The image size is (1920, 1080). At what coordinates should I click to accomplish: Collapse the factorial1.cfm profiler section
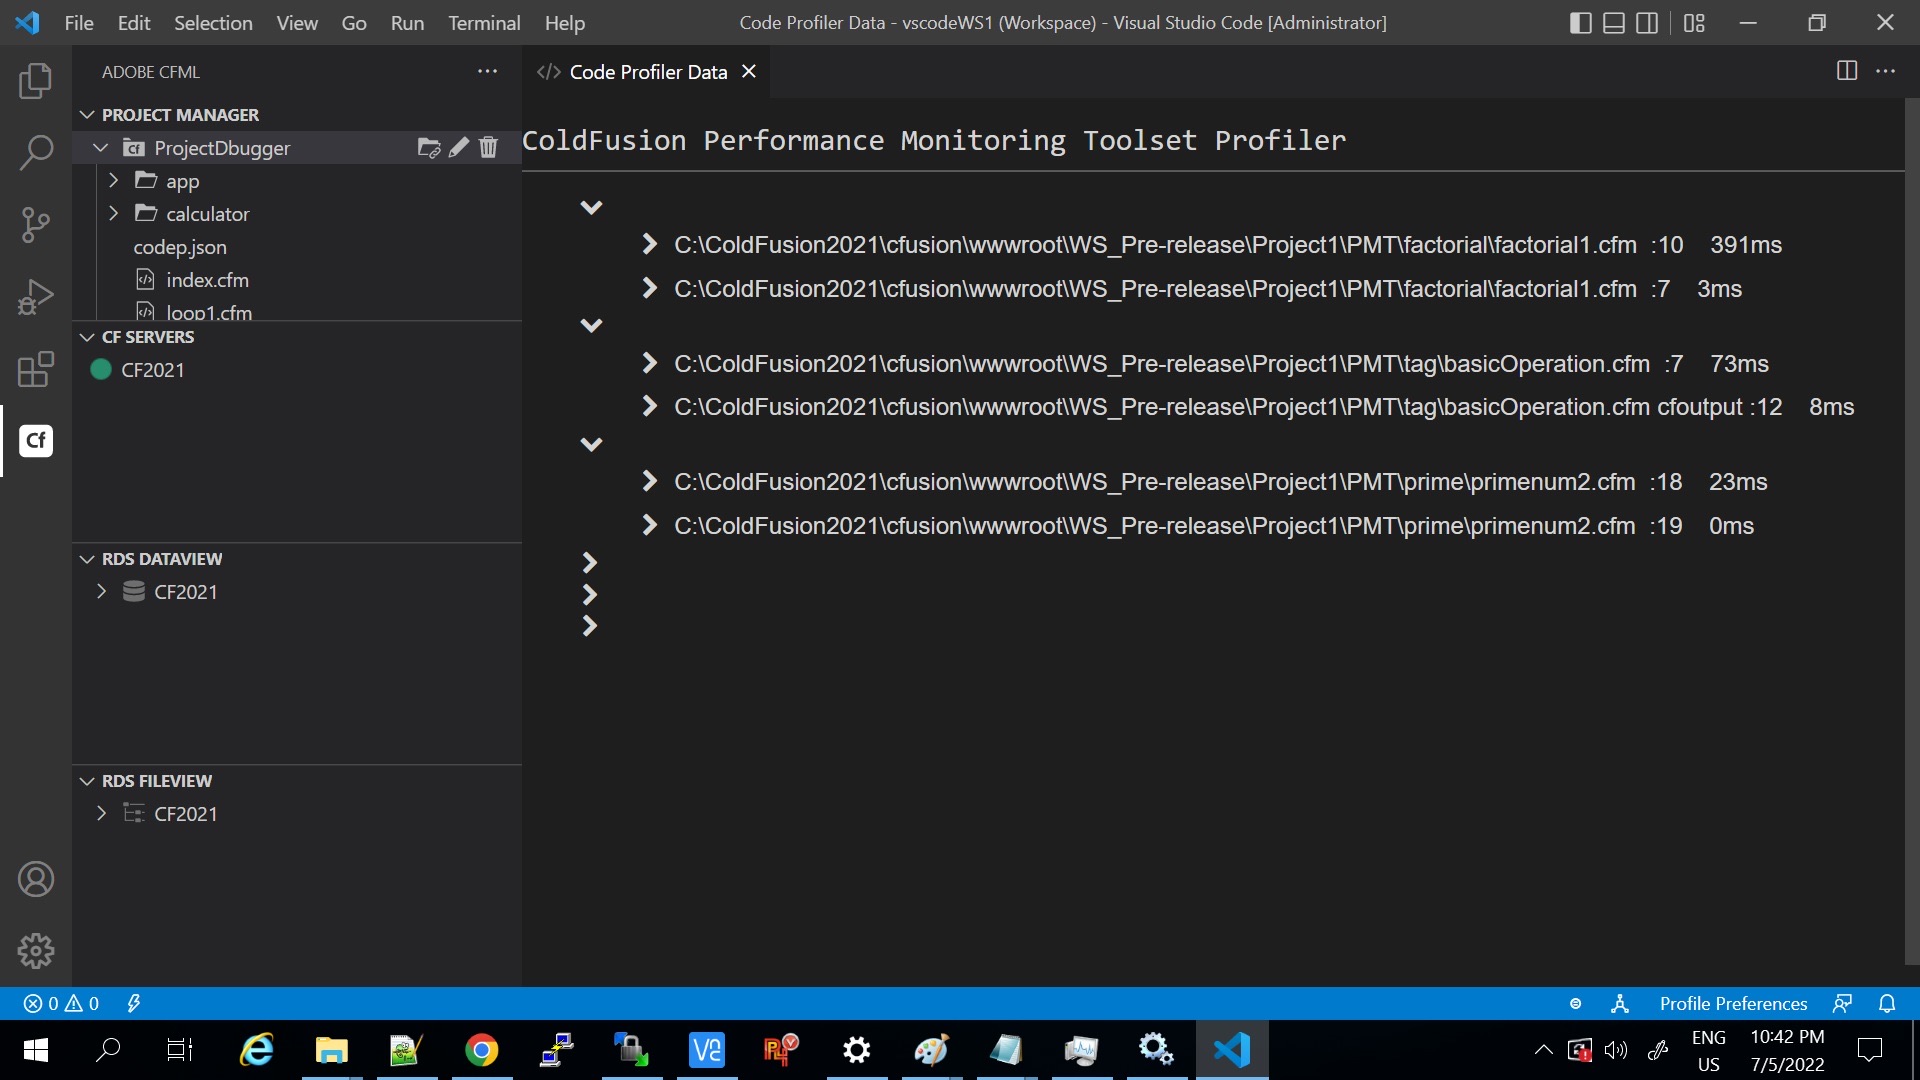coord(591,207)
